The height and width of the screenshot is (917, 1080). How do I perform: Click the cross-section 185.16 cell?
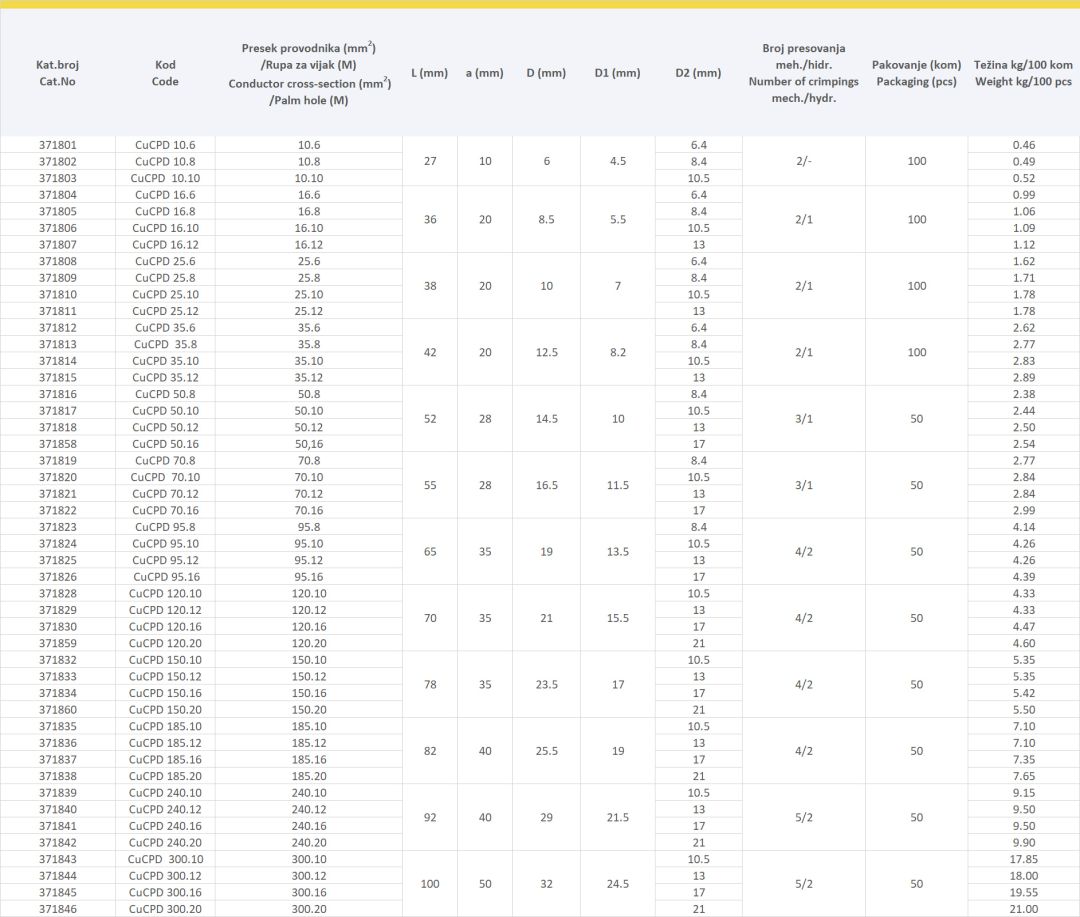pyautogui.click(x=309, y=759)
